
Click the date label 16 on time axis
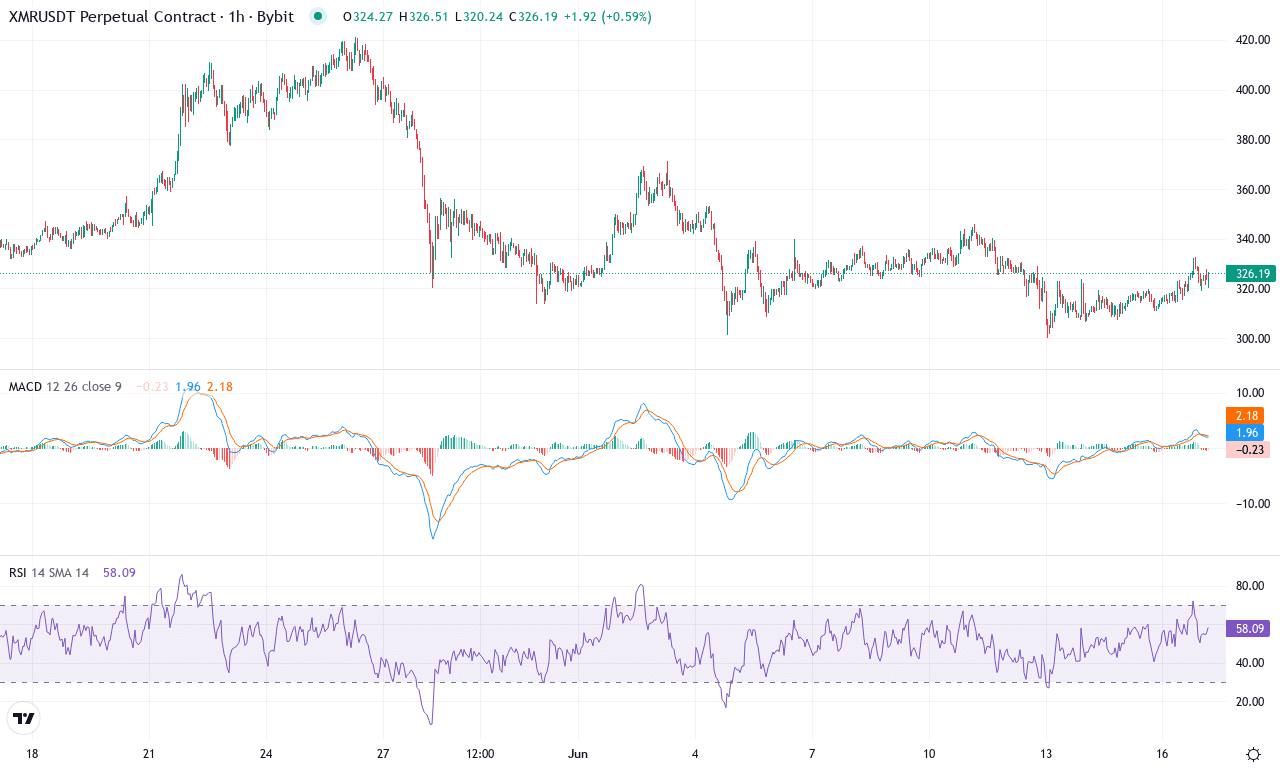(x=1162, y=753)
